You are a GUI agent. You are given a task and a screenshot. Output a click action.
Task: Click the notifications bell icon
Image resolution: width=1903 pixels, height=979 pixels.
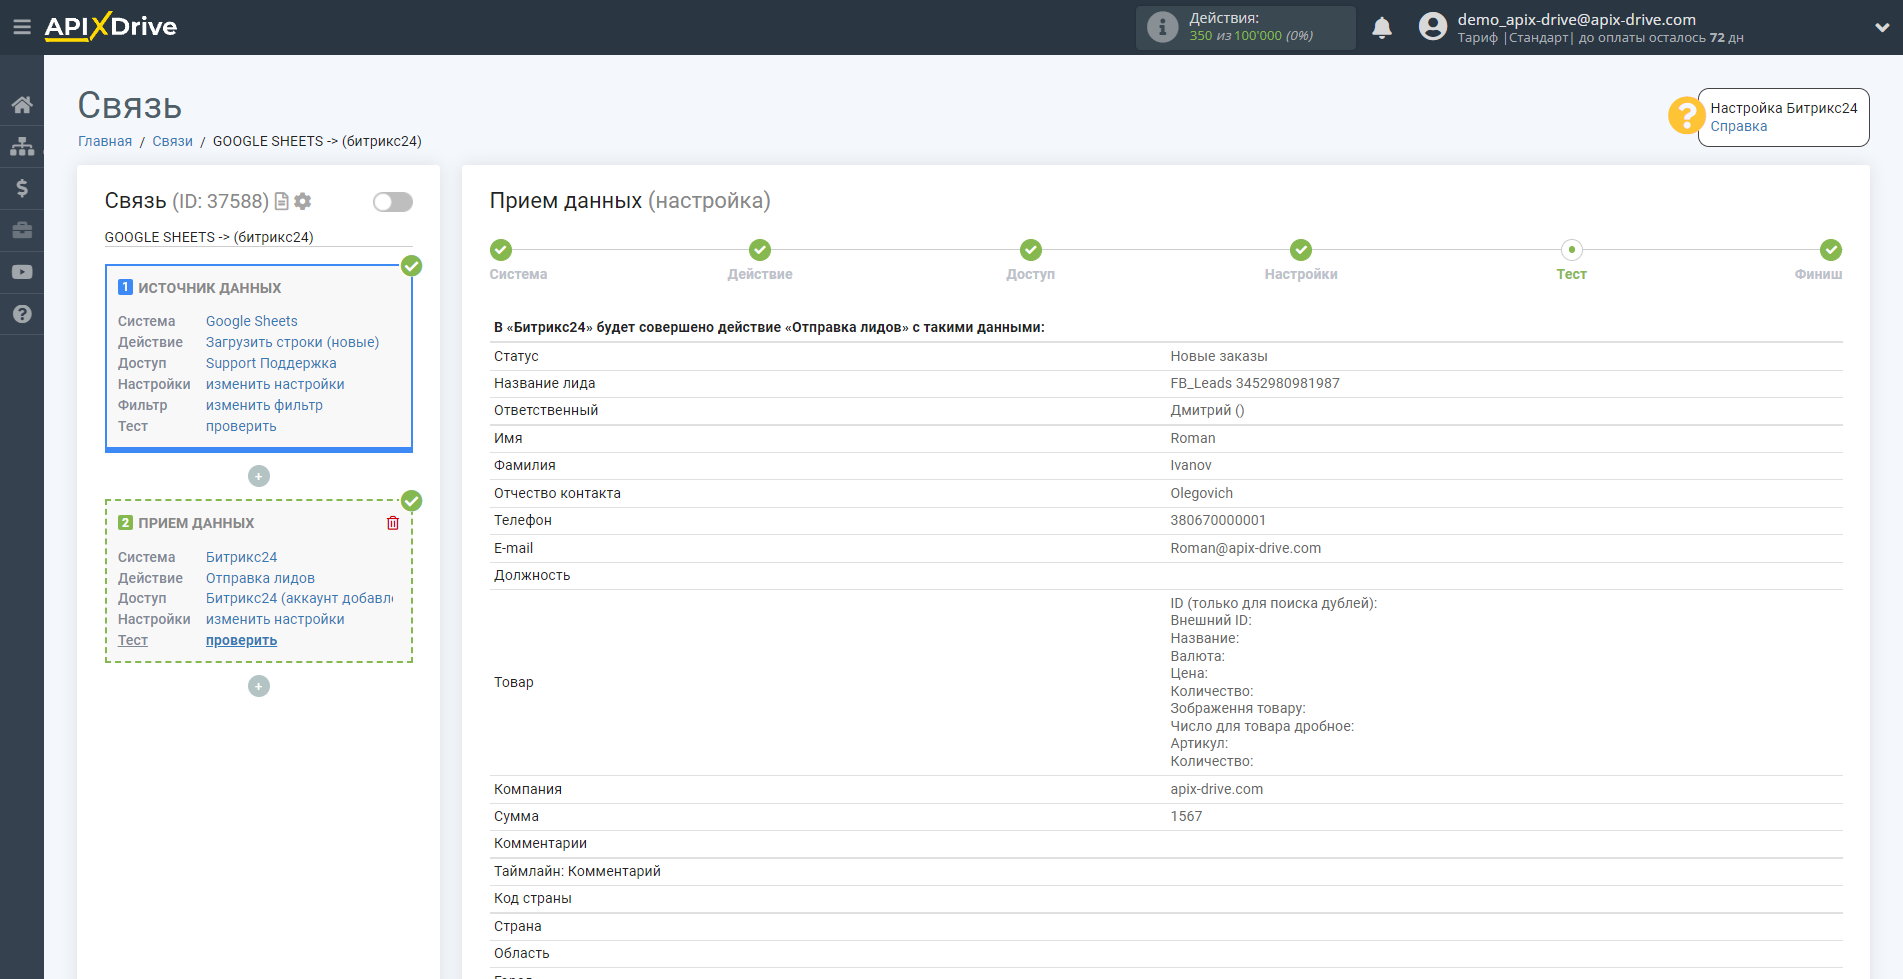click(x=1382, y=28)
